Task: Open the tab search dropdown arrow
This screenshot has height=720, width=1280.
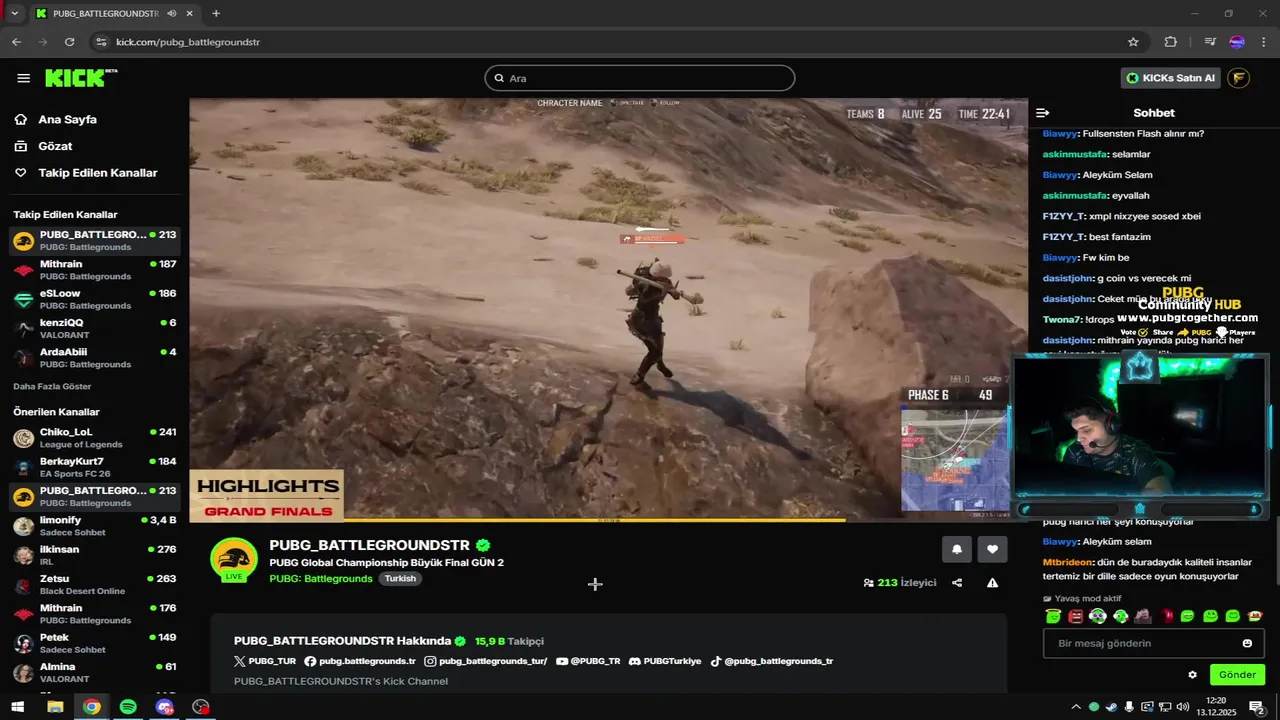Action: [14, 13]
